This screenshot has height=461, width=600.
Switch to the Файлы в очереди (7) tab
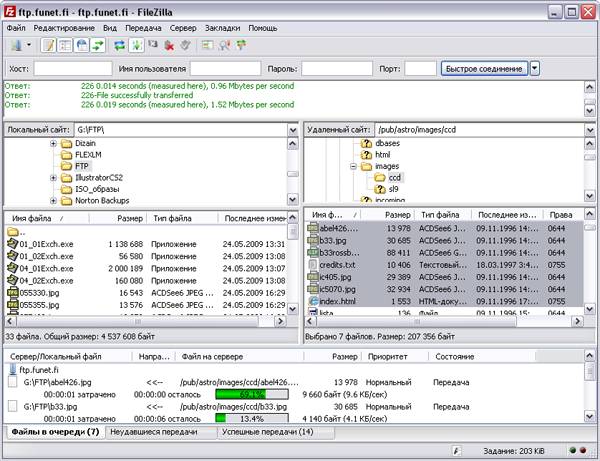(x=55, y=432)
